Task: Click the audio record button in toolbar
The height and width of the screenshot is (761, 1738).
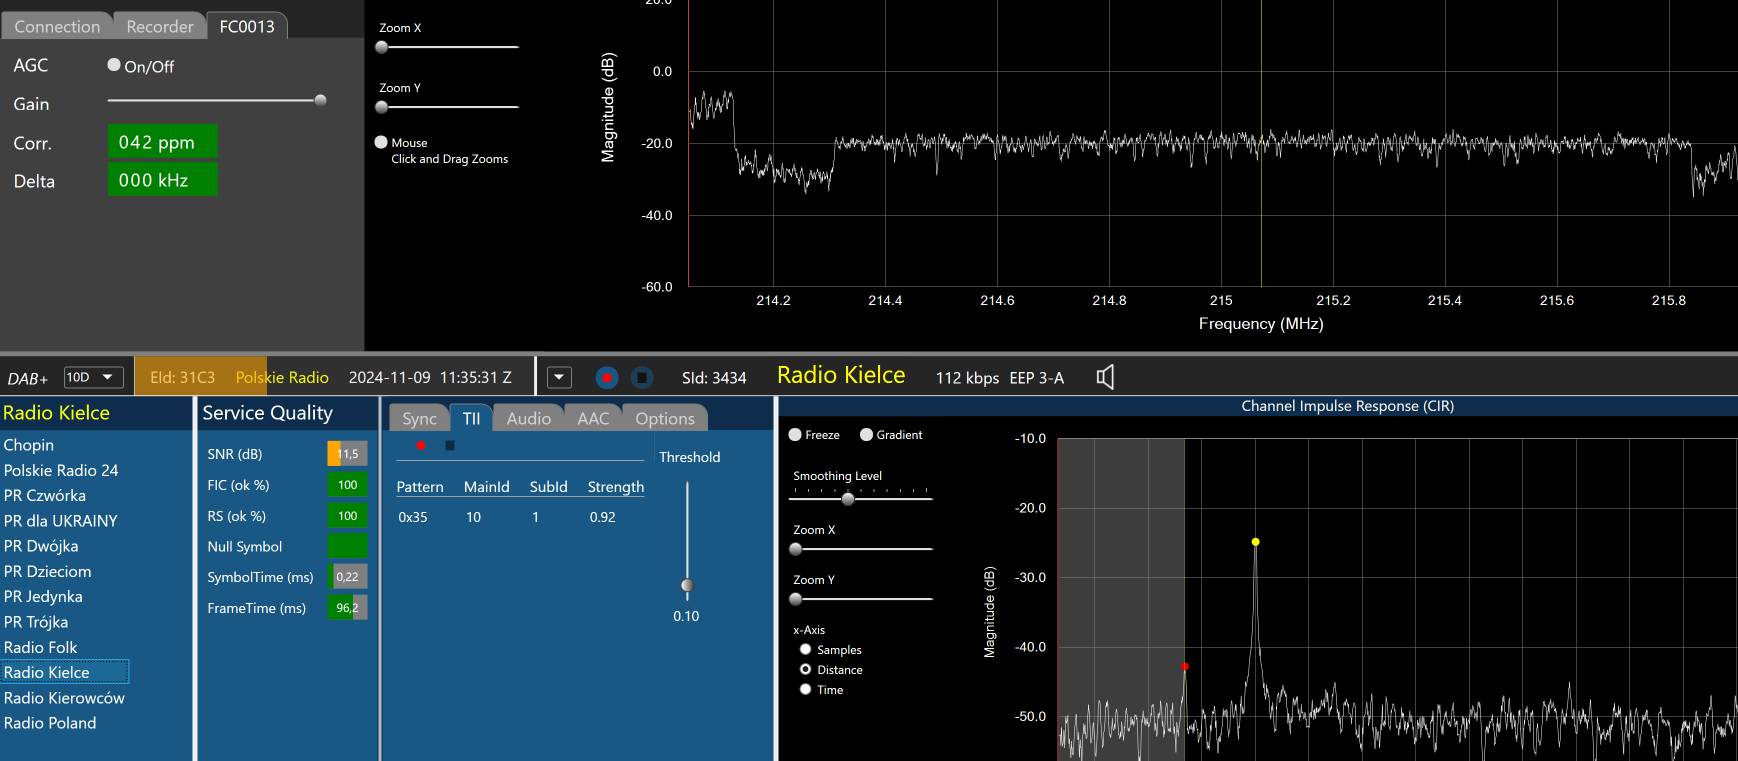Action: [606, 377]
